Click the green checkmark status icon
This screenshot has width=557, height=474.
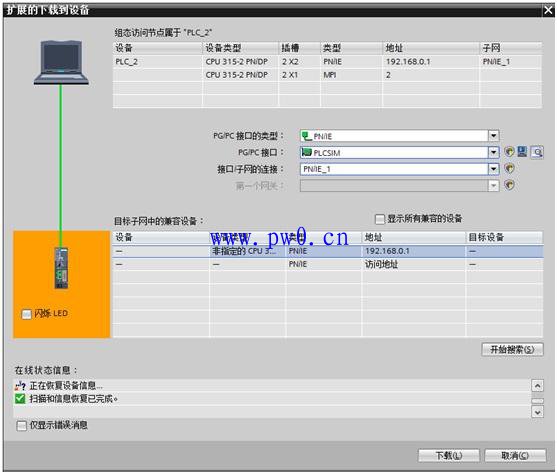[20, 398]
